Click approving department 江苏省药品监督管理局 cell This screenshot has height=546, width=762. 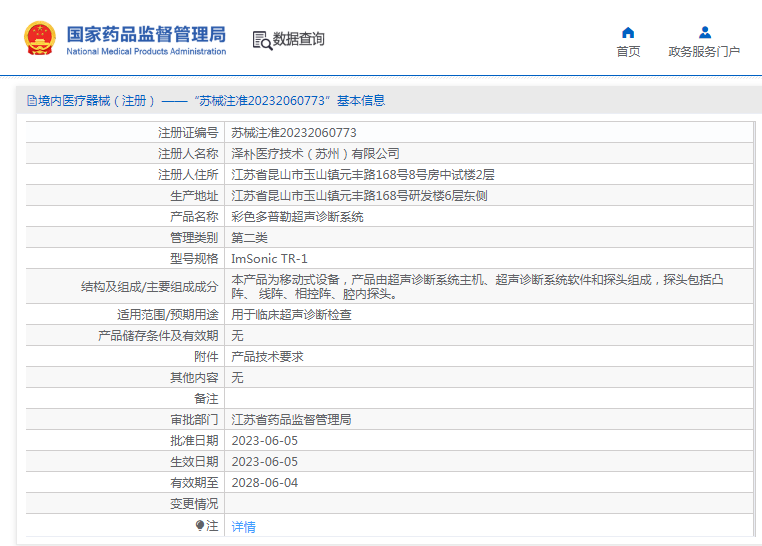(x=292, y=419)
